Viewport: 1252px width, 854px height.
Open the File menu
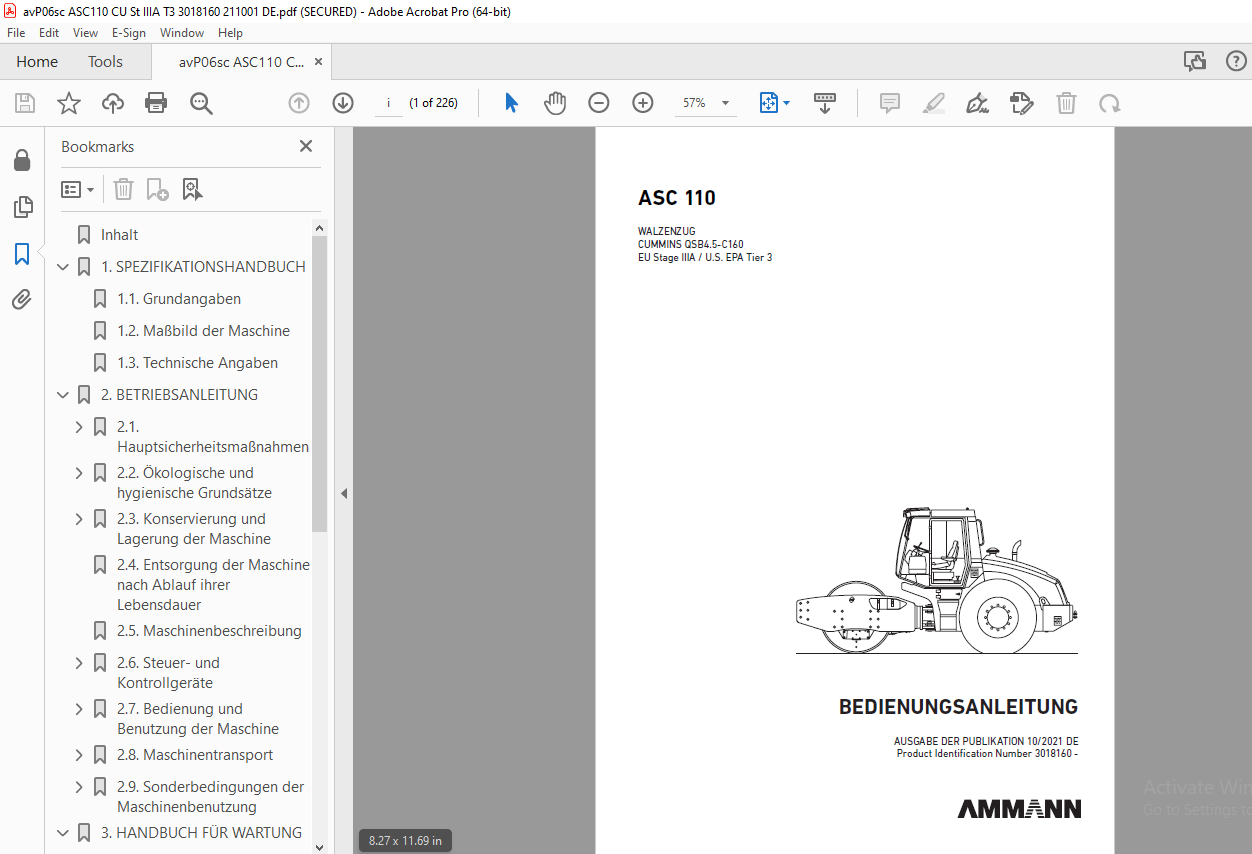tap(16, 33)
